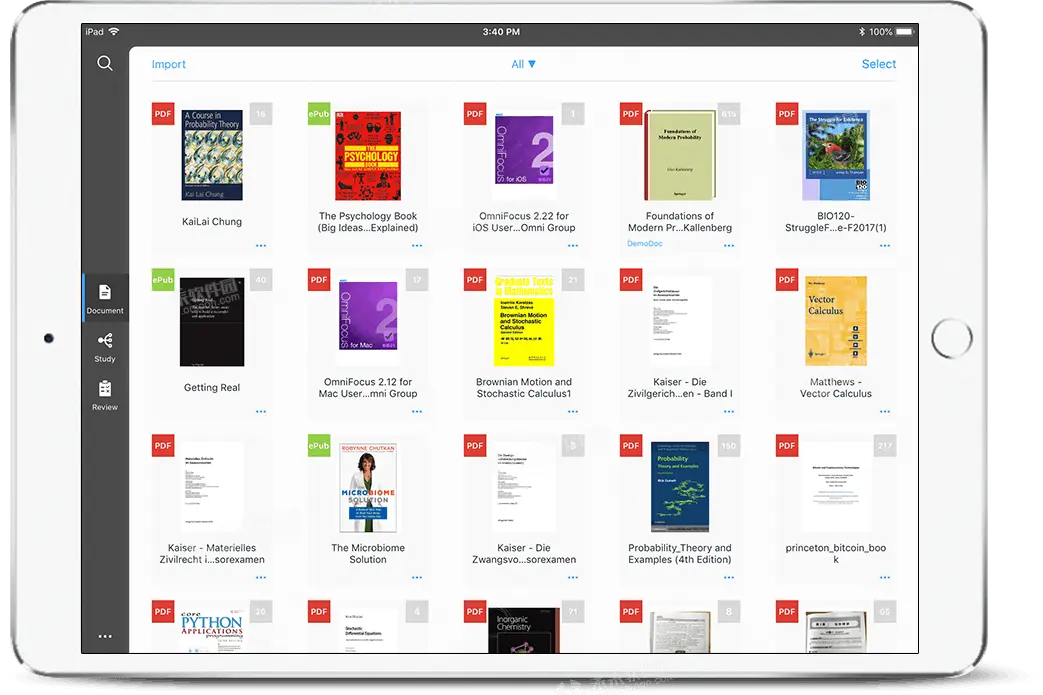Click the 3:40 PM clock
This screenshot has height=695, width=1043.
pos(501,32)
